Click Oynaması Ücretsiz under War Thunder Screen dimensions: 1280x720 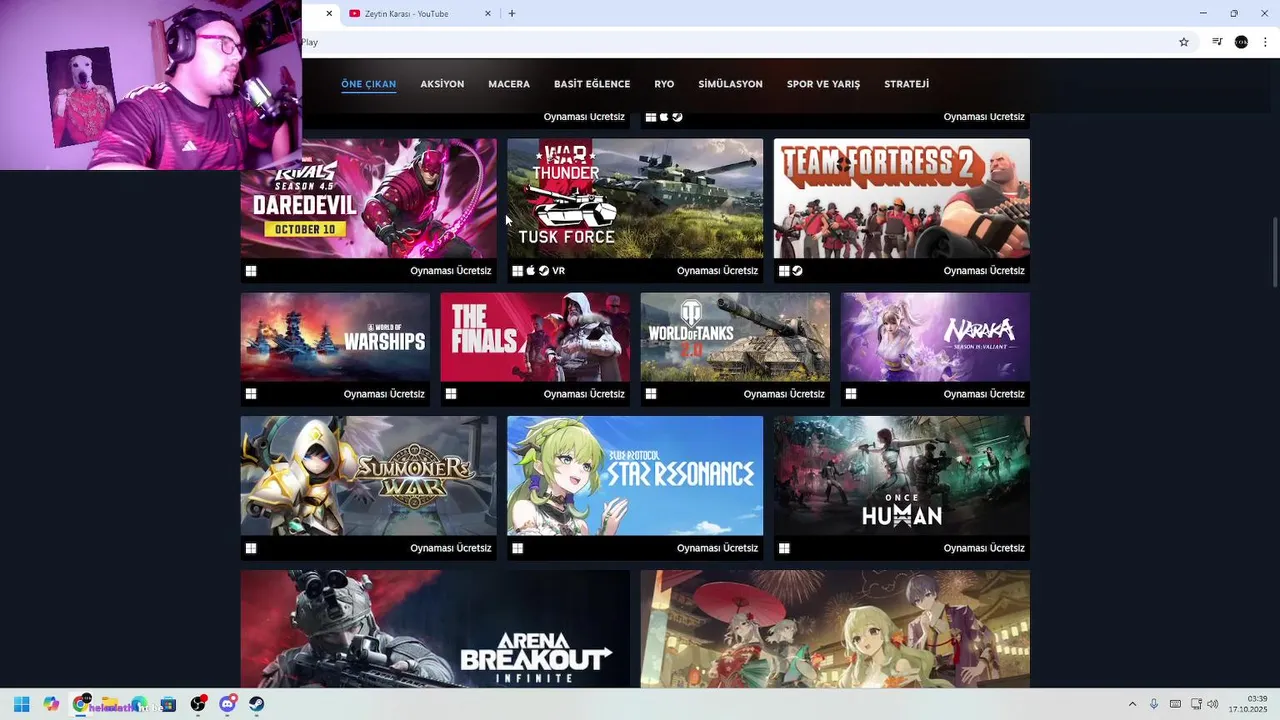717,271
